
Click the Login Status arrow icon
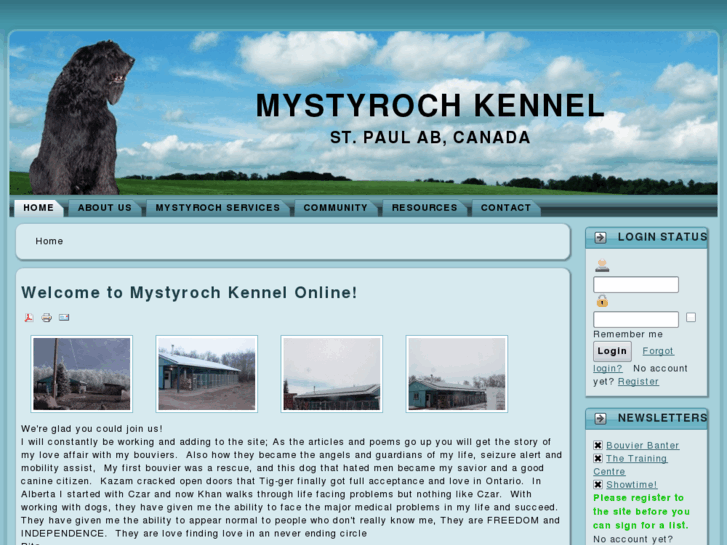point(600,237)
